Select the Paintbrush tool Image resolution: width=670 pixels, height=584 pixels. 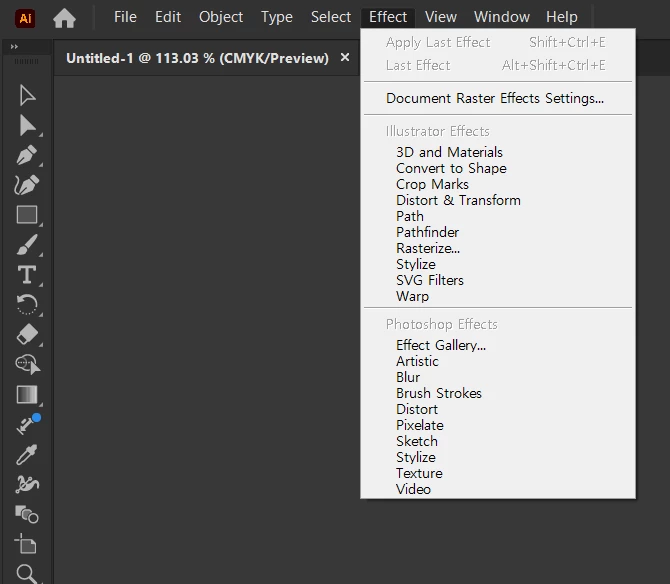[x=27, y=245]
